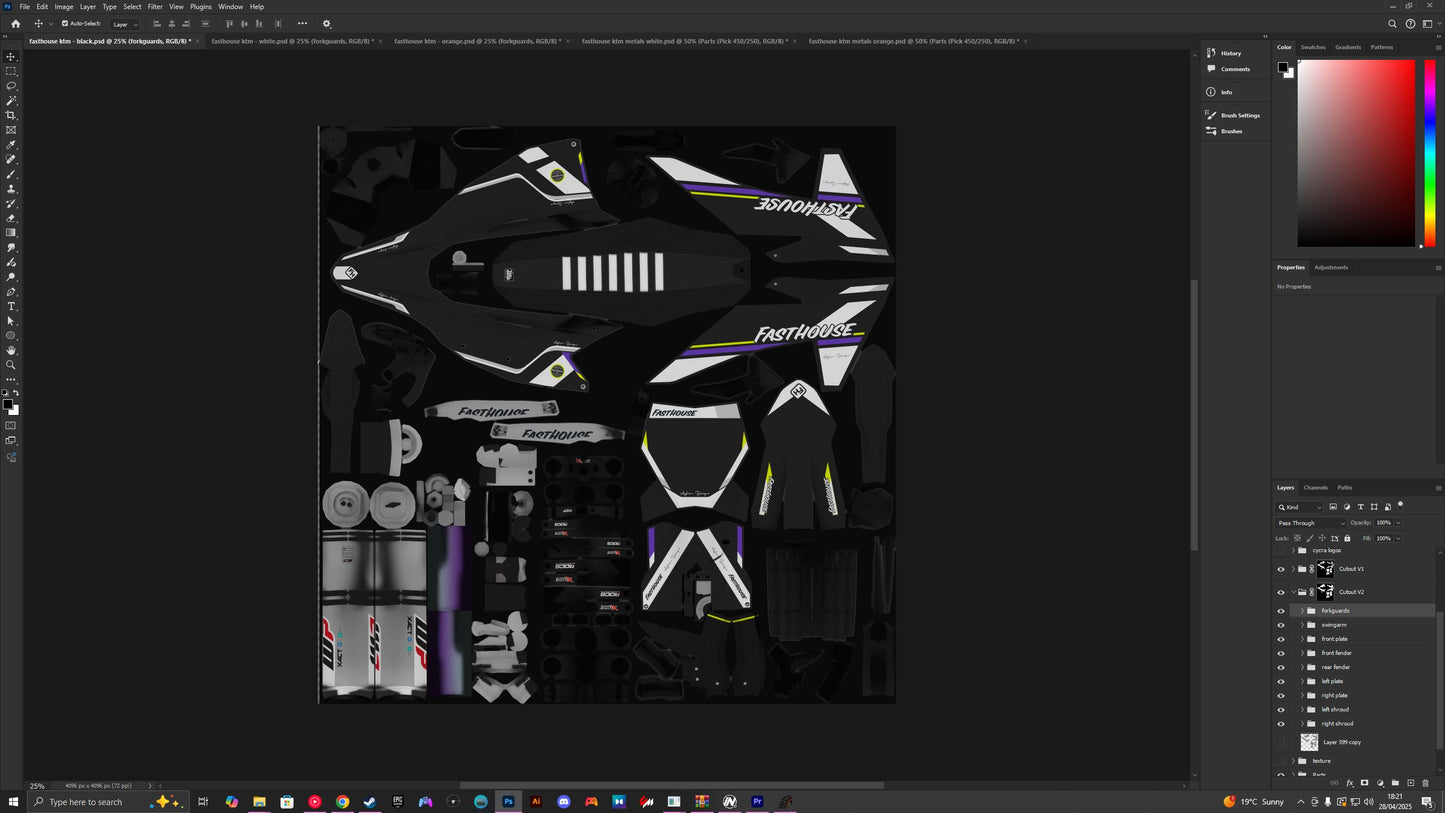Toggle visibility of the swingarm layer
This screenshot has height=813, width=1445.
pyautogui.click(x=1281, y=624)
